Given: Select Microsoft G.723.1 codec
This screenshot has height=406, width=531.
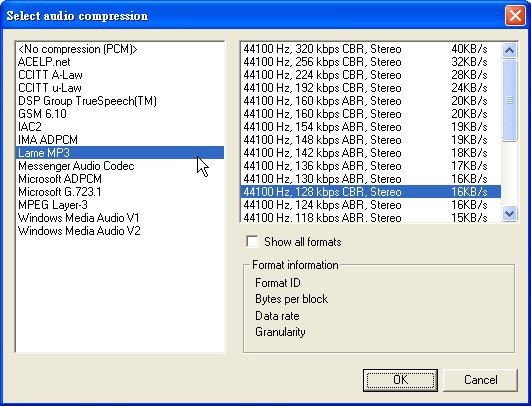Looking at the screenshot, I should (x=120, y=192).
